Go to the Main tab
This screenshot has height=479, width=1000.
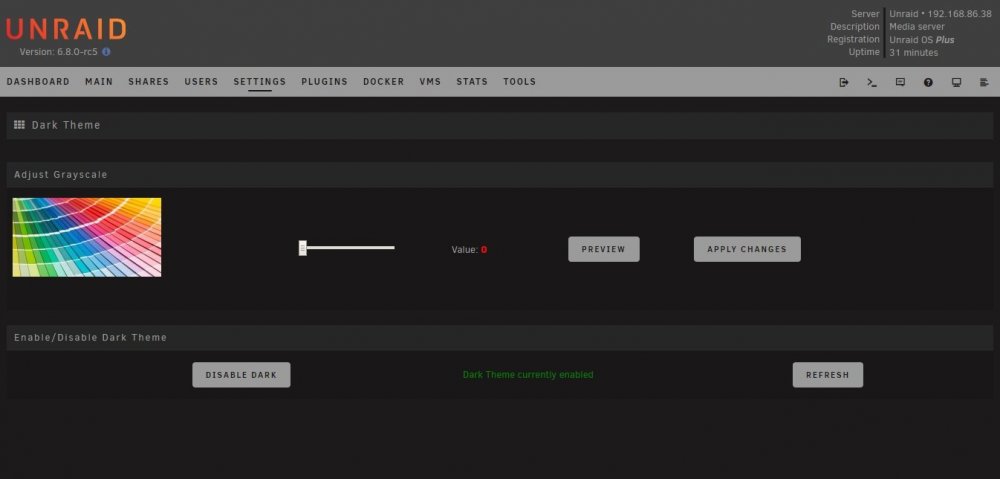click(99, 82)
